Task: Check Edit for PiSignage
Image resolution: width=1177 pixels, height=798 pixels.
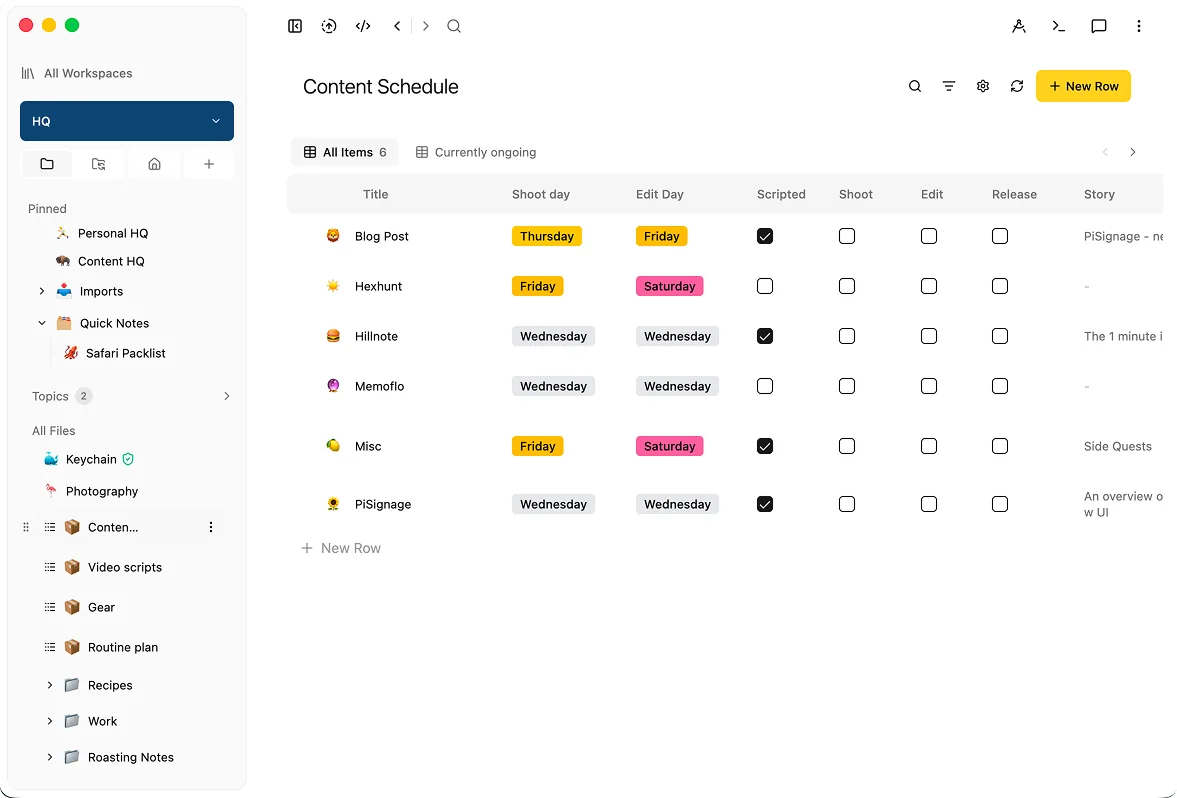Action: click(x=929, y=504)
